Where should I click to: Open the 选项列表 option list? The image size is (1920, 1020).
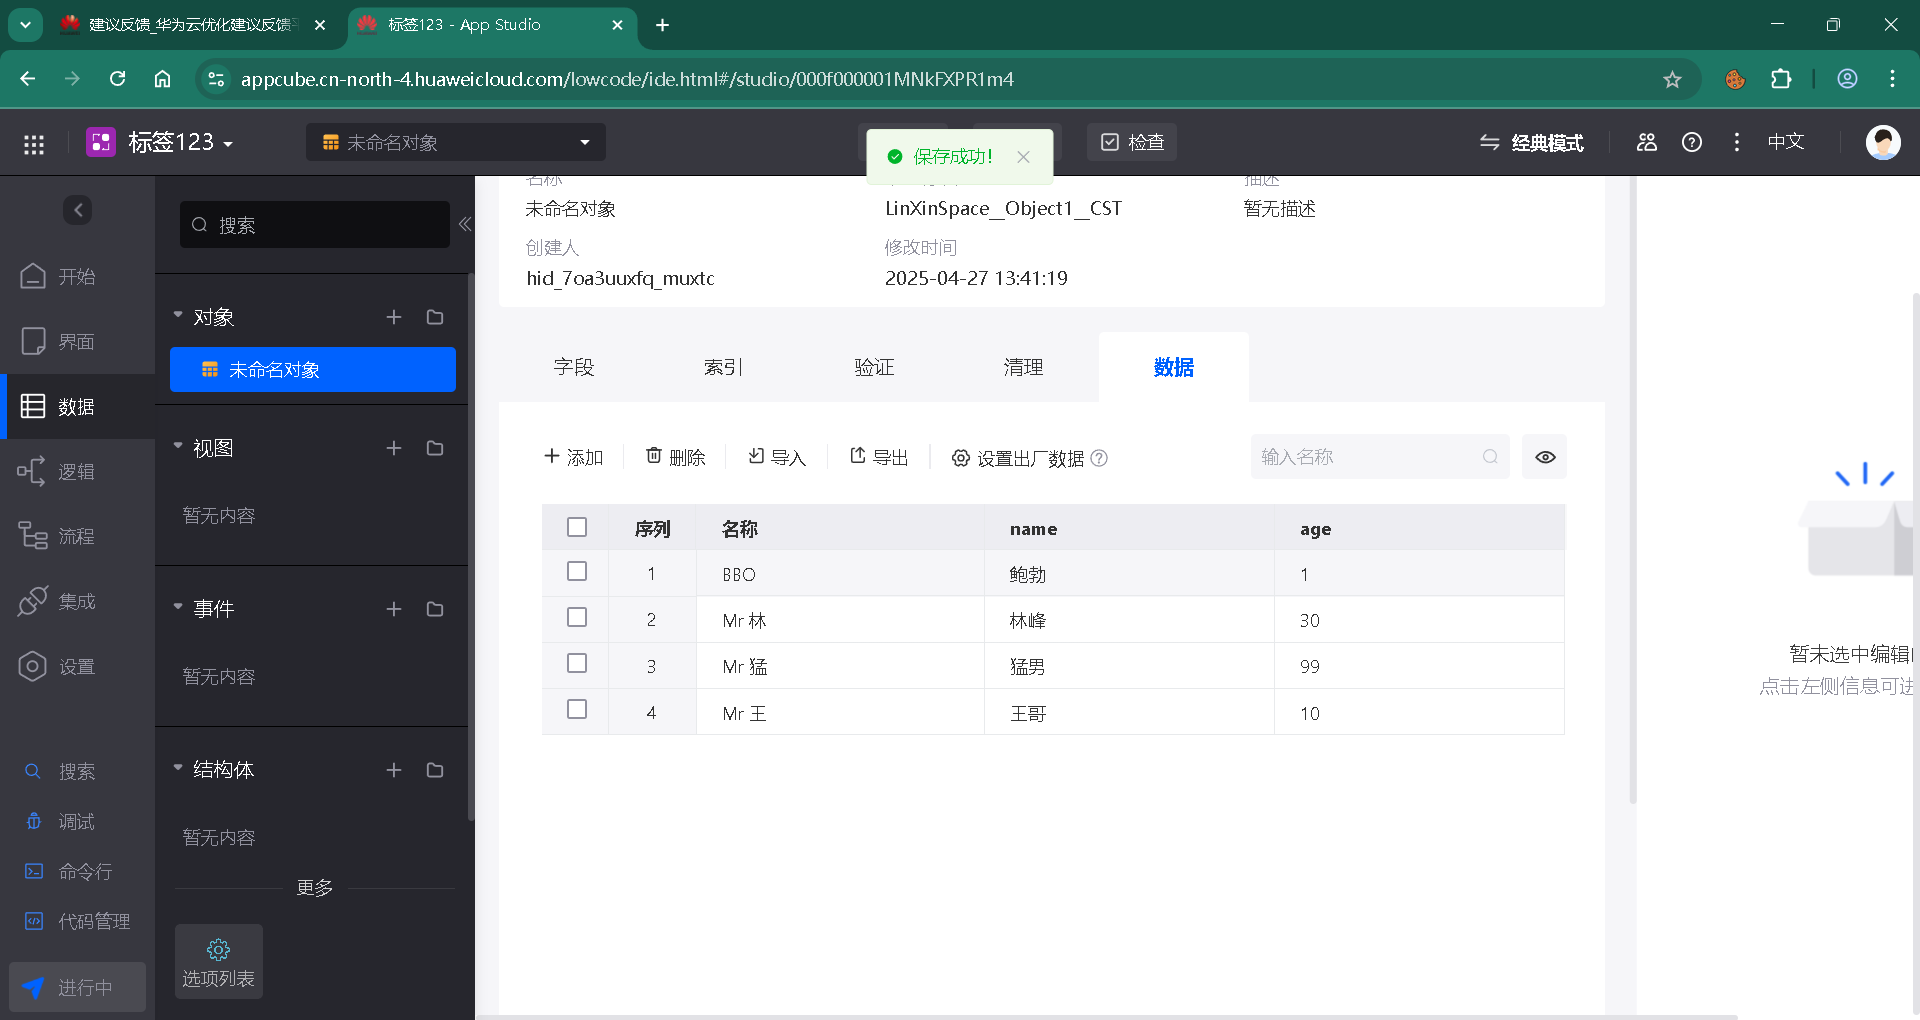coord(219,962)
